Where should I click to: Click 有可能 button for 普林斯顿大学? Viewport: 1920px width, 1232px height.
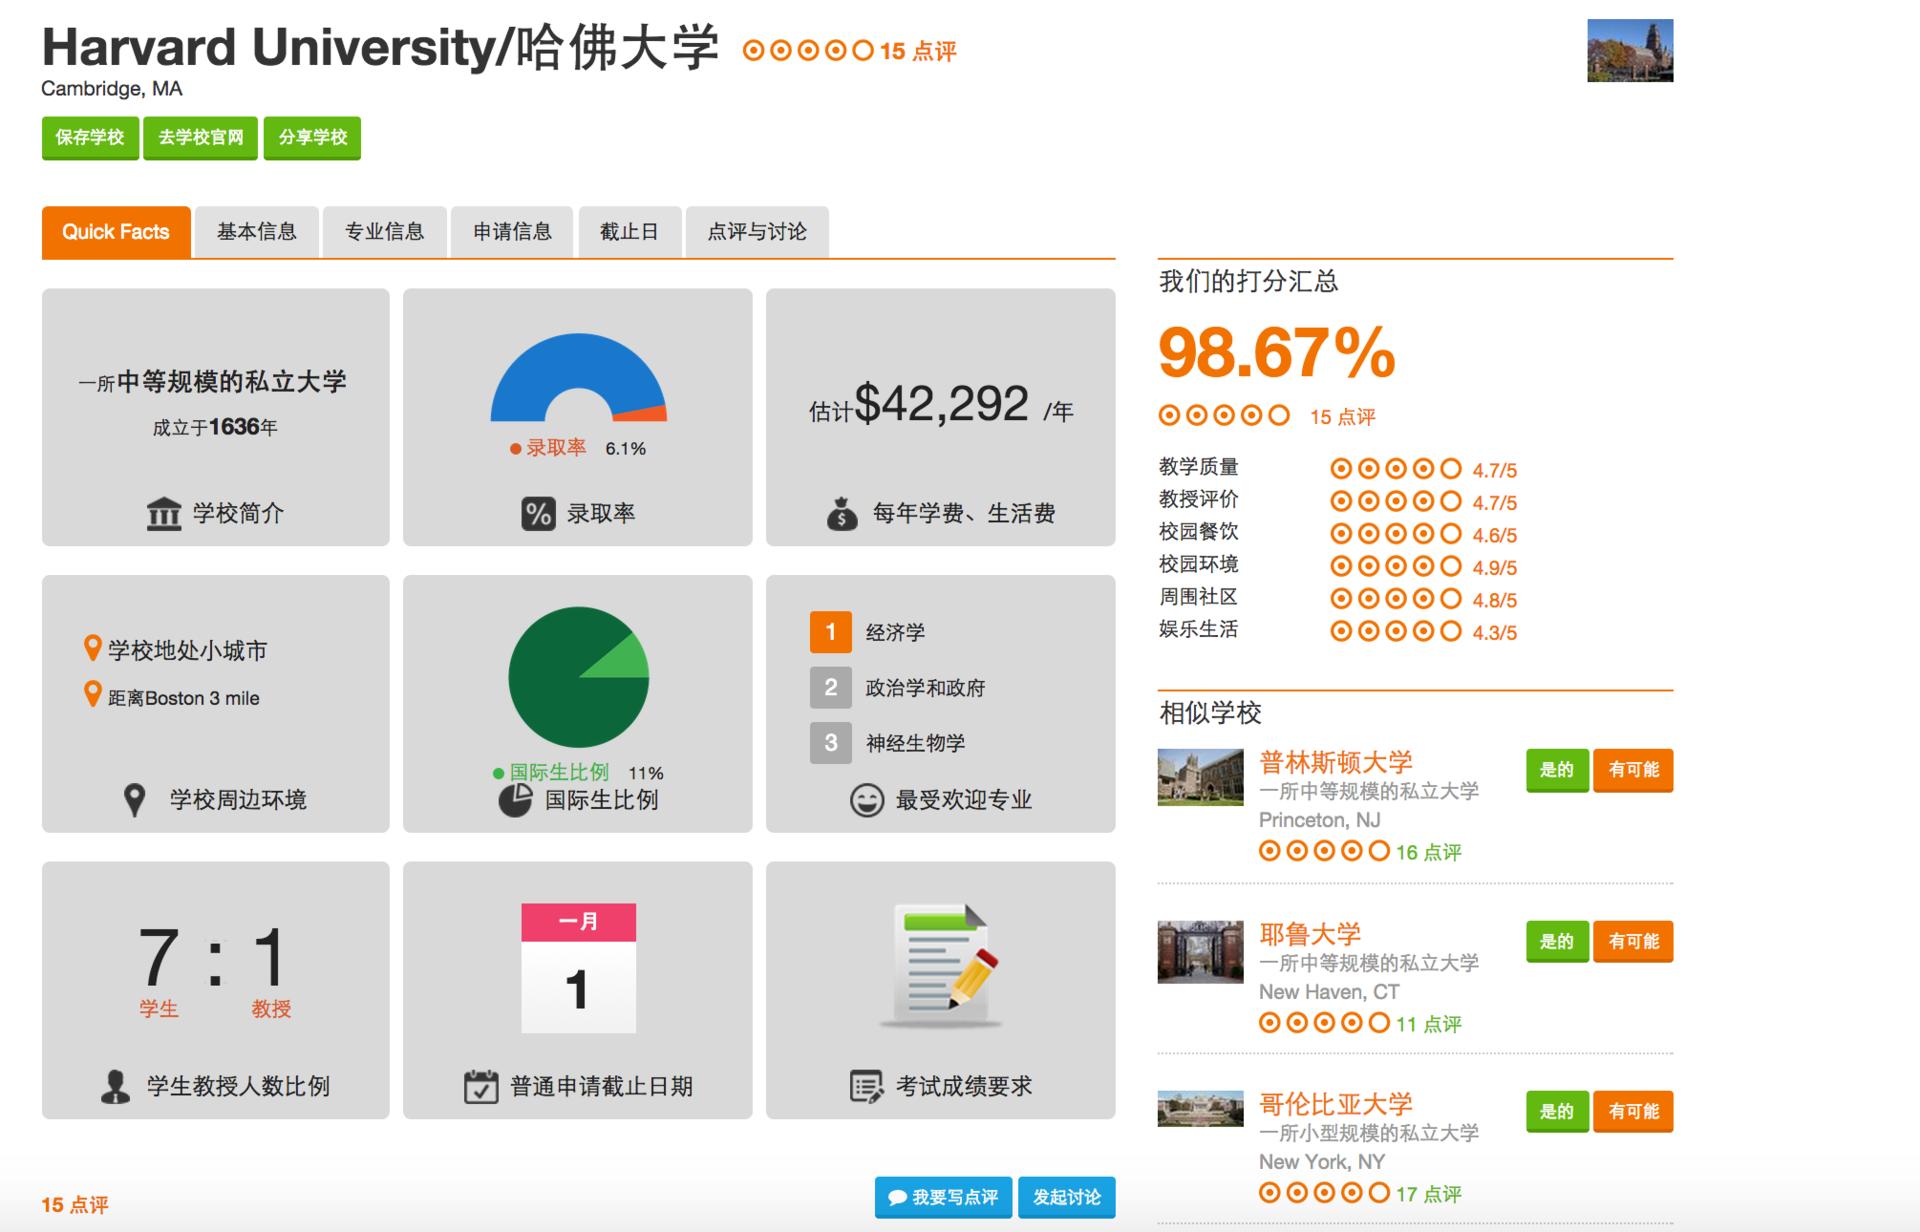tap(1633, 770)
